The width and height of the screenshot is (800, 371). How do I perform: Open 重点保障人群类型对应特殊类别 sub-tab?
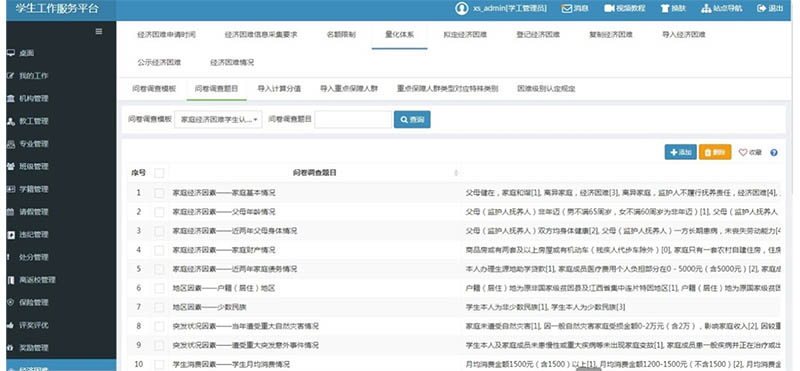click(x=447, y=89)
